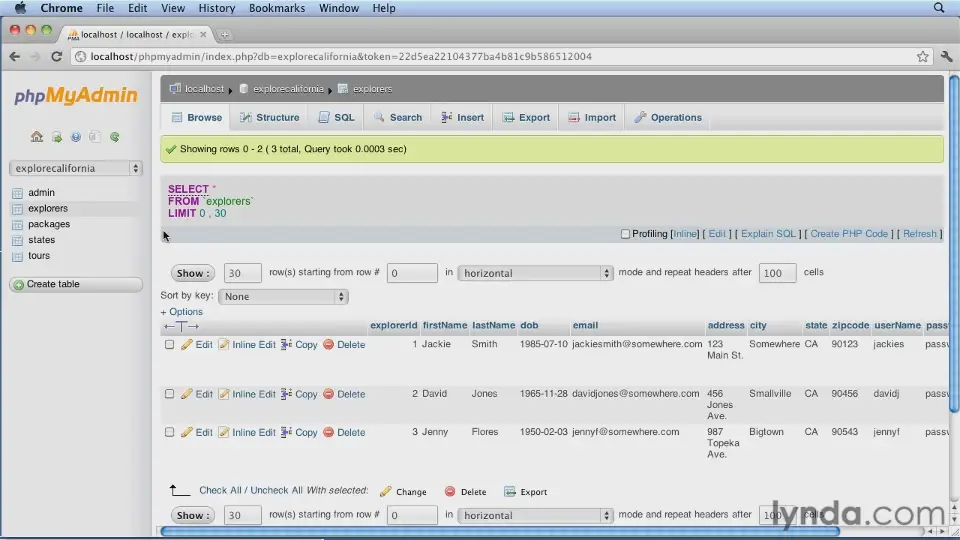Click the table icon beside states
The width and height of the screenshot is (960, 540).
[x=17, y=241]
